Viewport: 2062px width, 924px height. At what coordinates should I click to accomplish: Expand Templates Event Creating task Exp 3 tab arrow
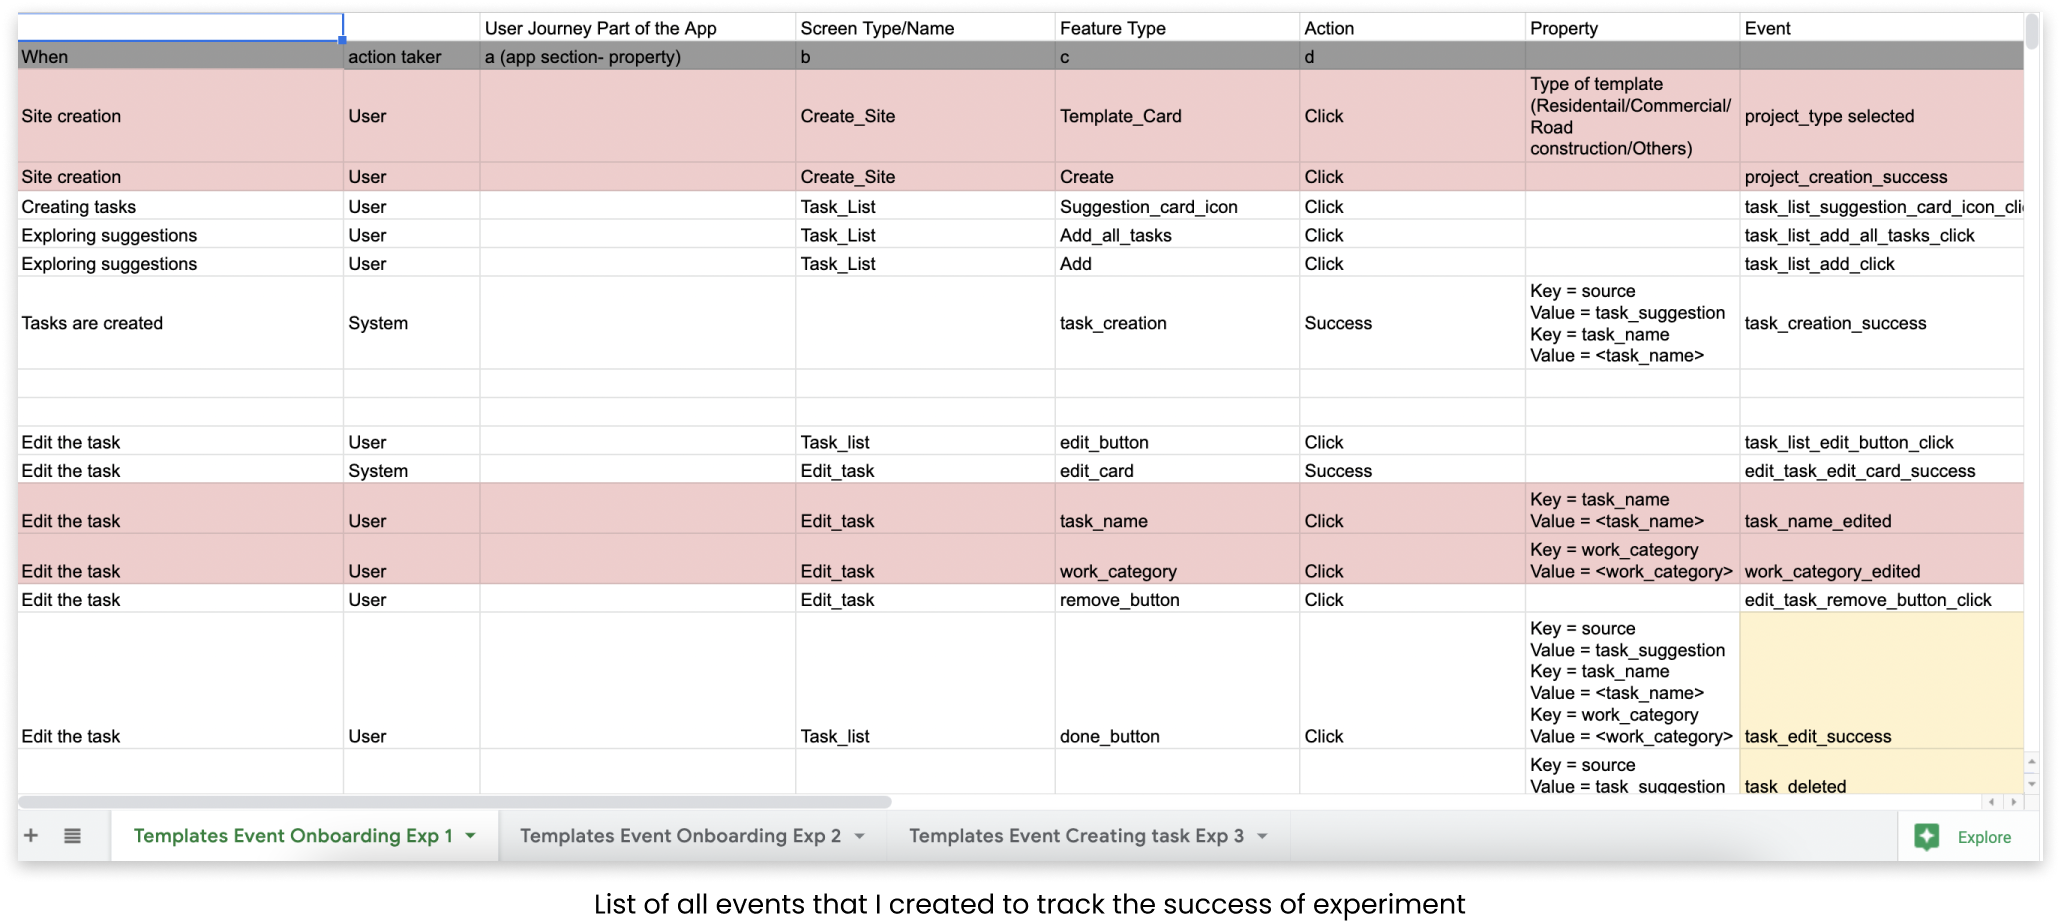click(1262, 836)
